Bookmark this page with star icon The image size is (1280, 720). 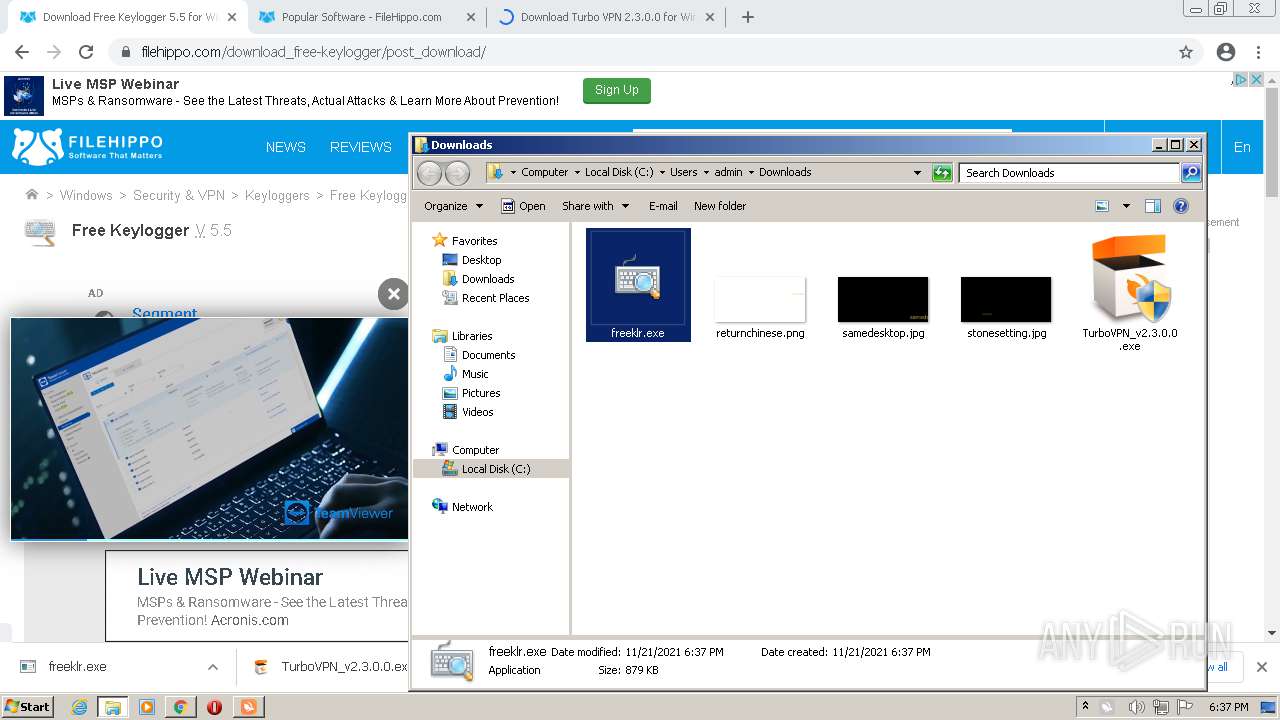[1186, 52]
